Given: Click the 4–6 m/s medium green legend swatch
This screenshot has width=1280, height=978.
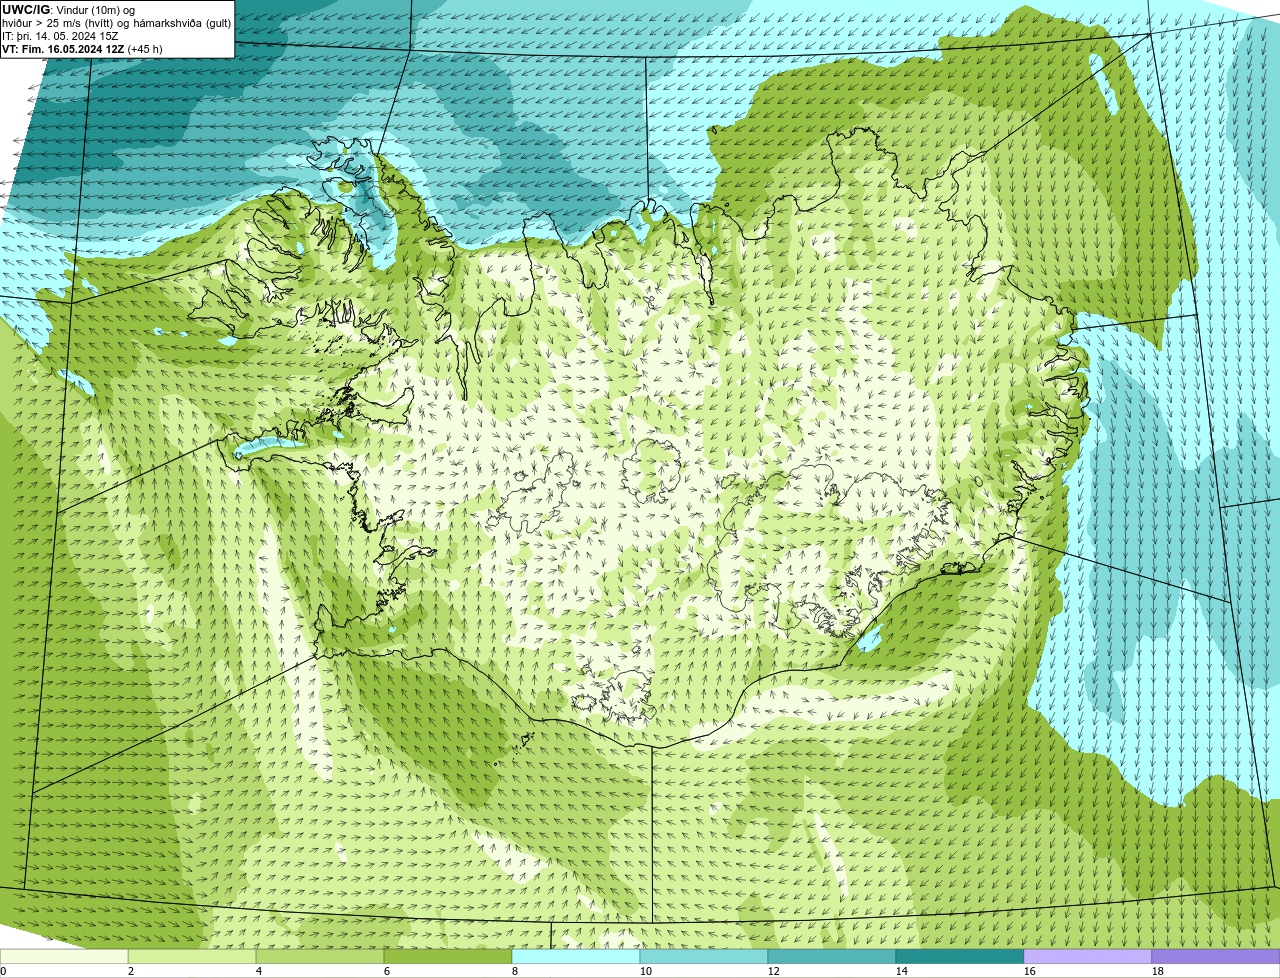Looking at the screenshot, I should (320, 956).
